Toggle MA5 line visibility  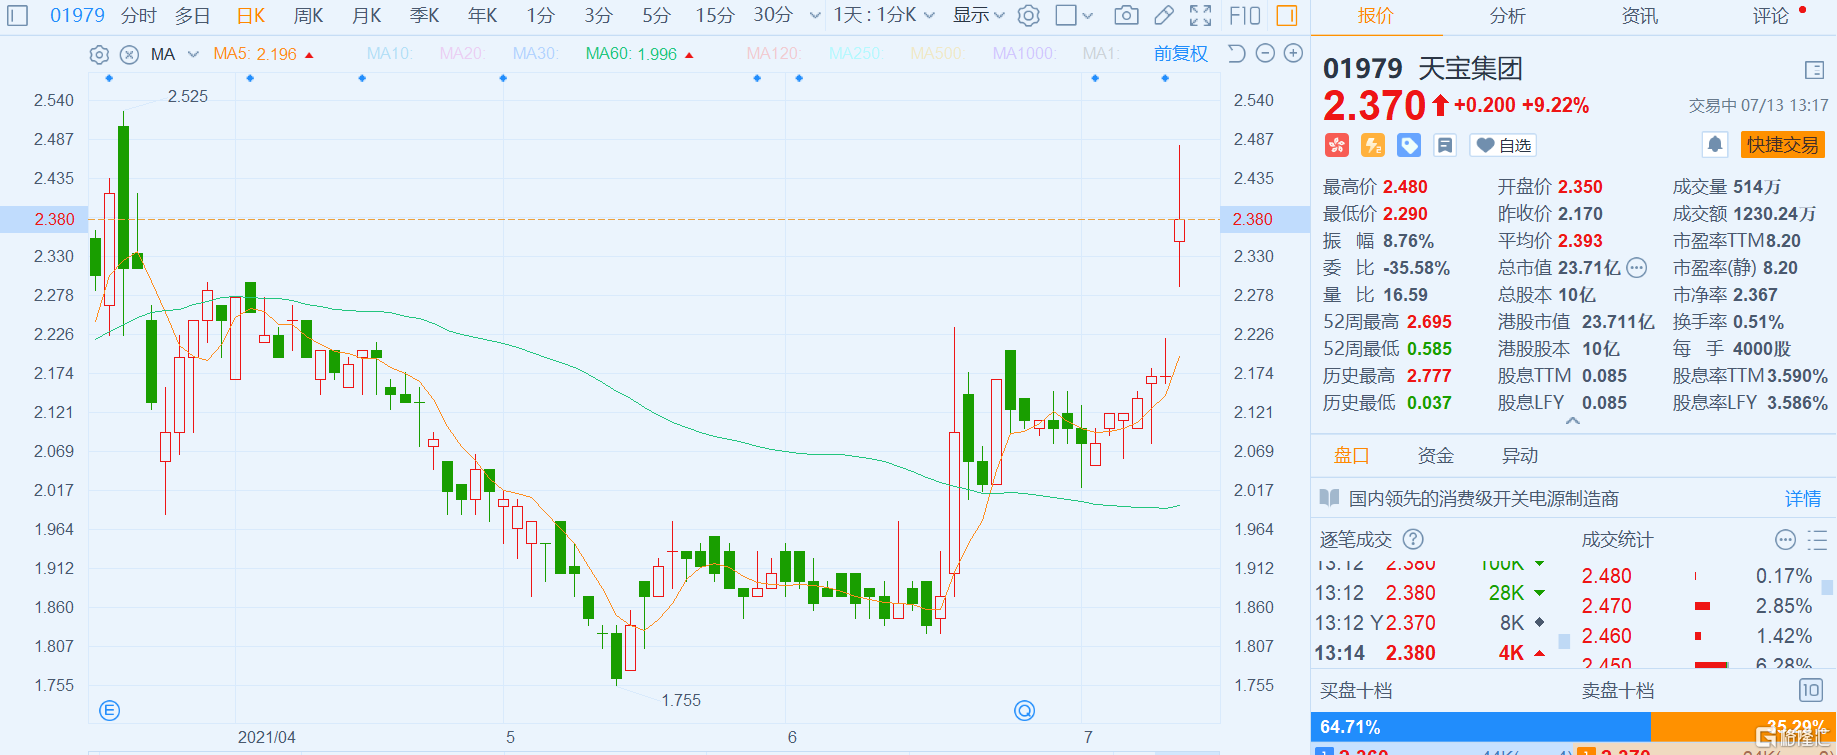pos(263,54)
